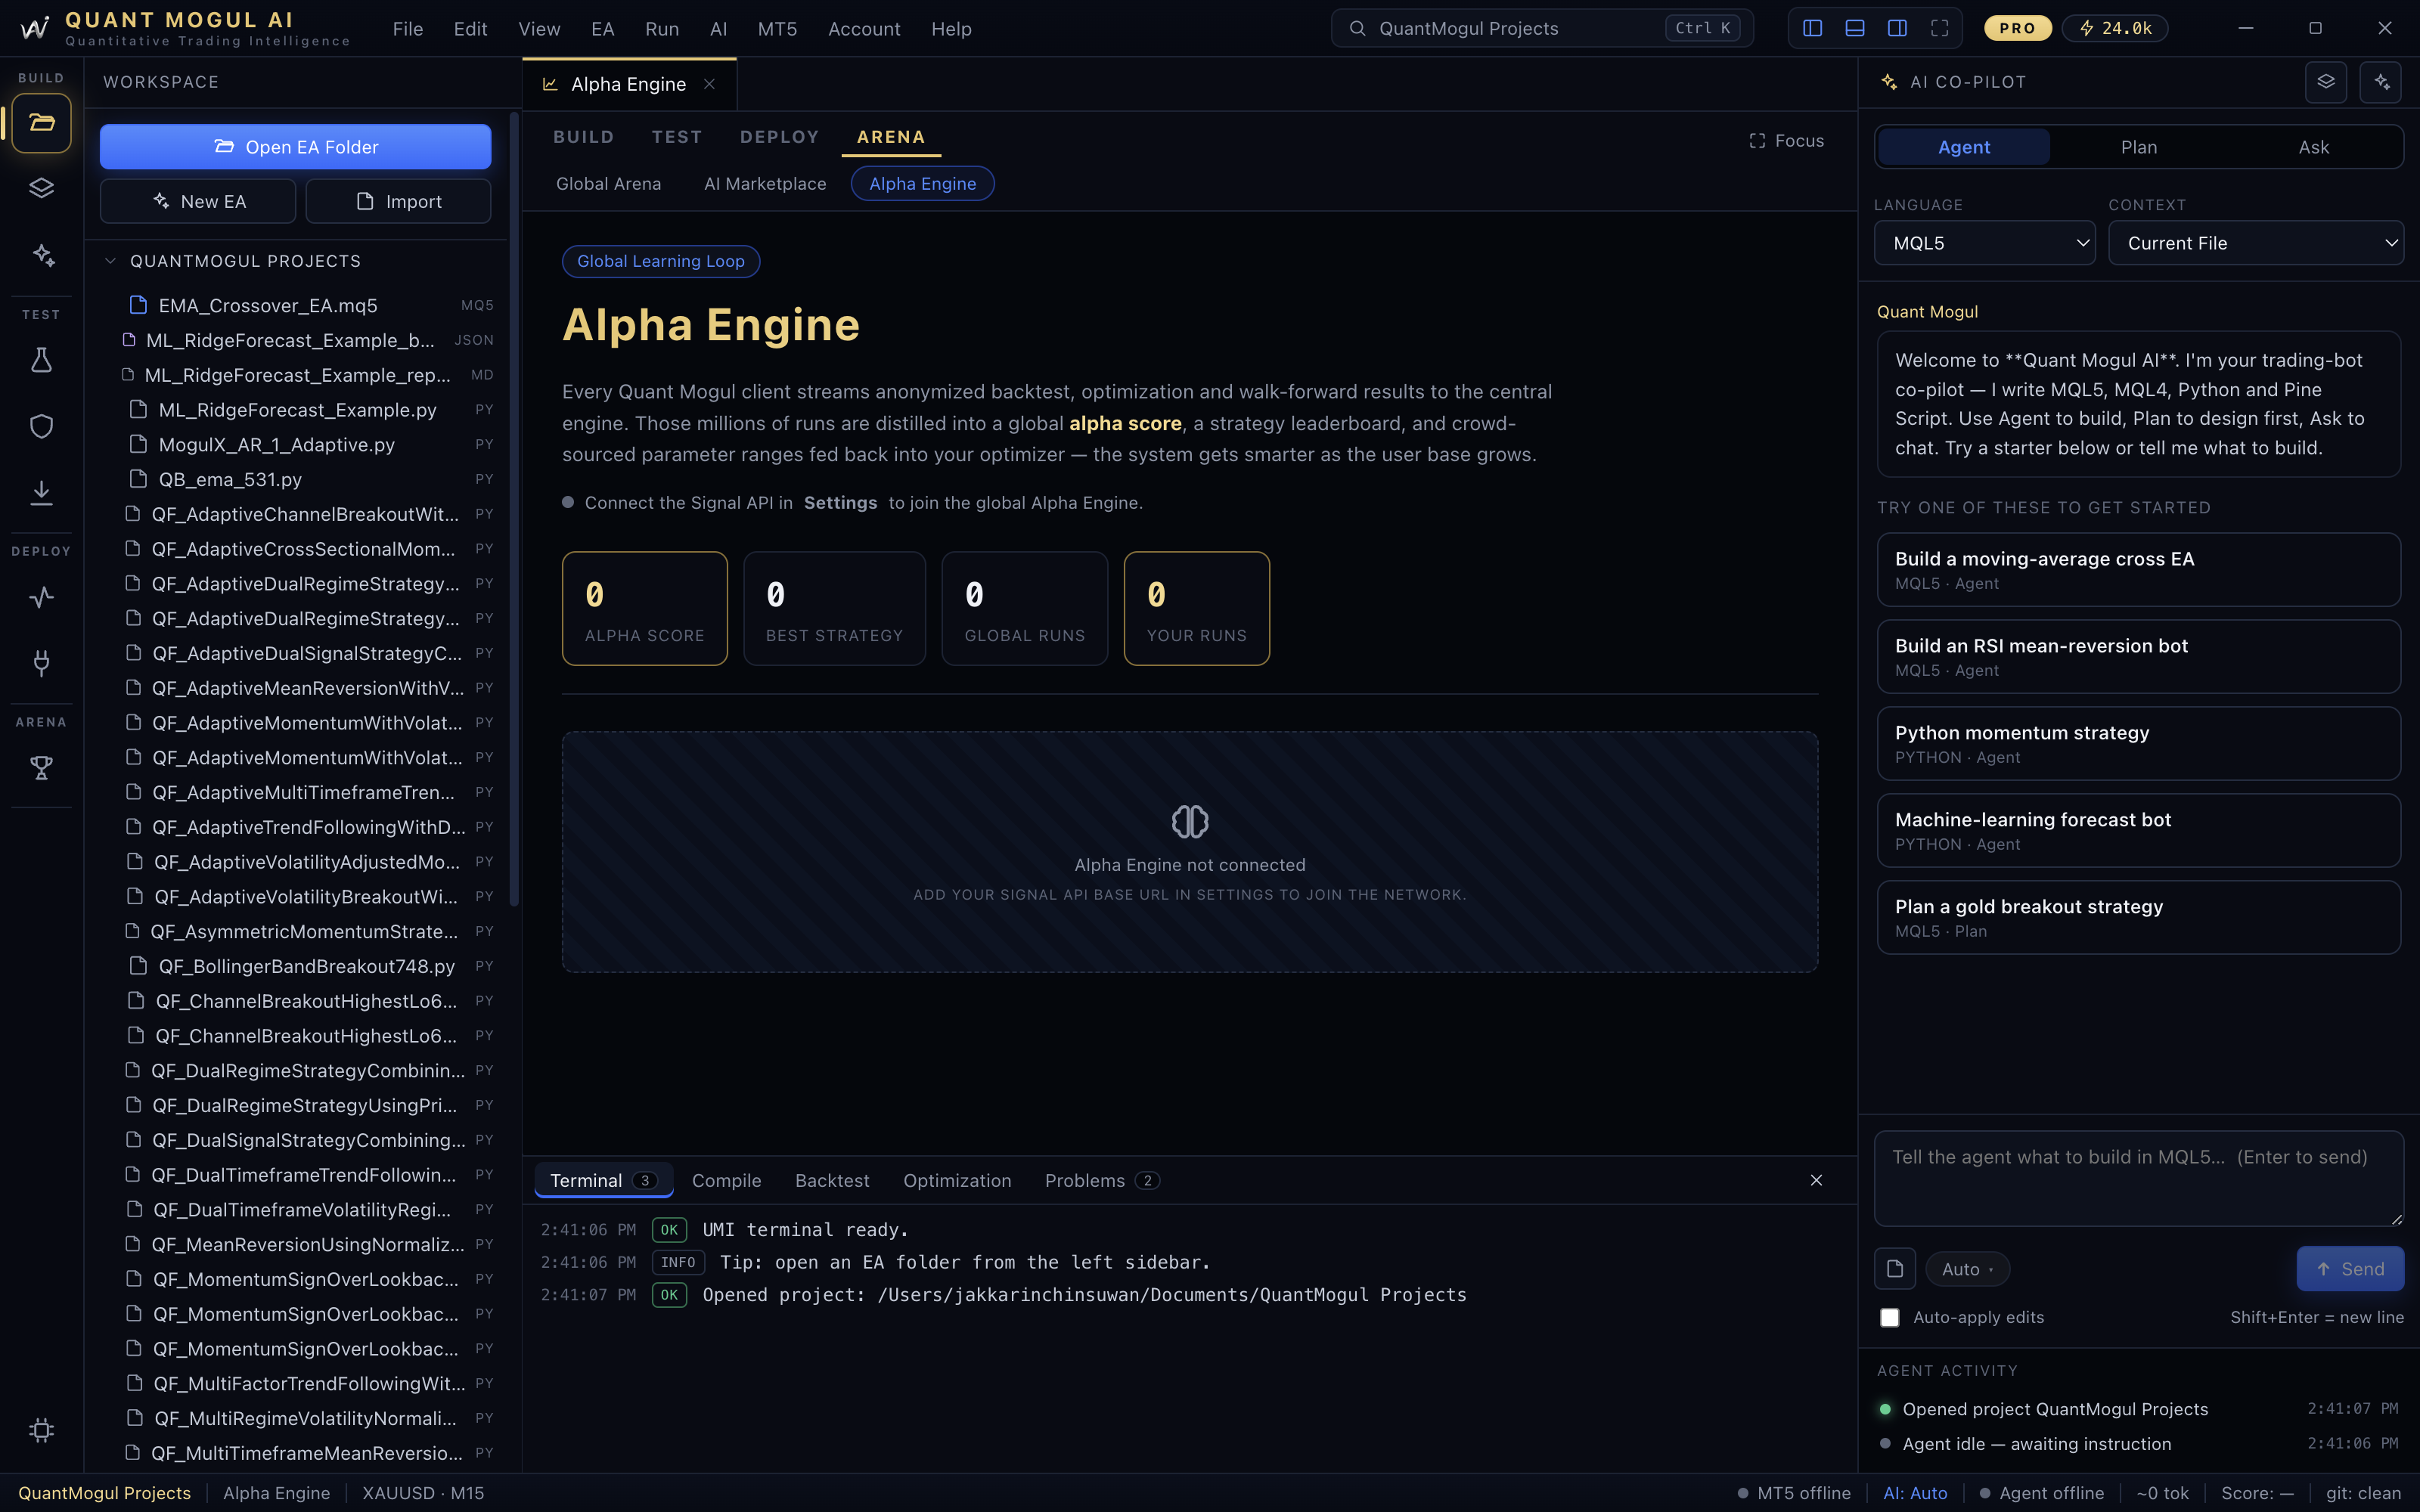Switch Co-Pilot to Agent mode
Image resolution: width=2420 pixels, height=1512 pixels.
pos(1964,147)
